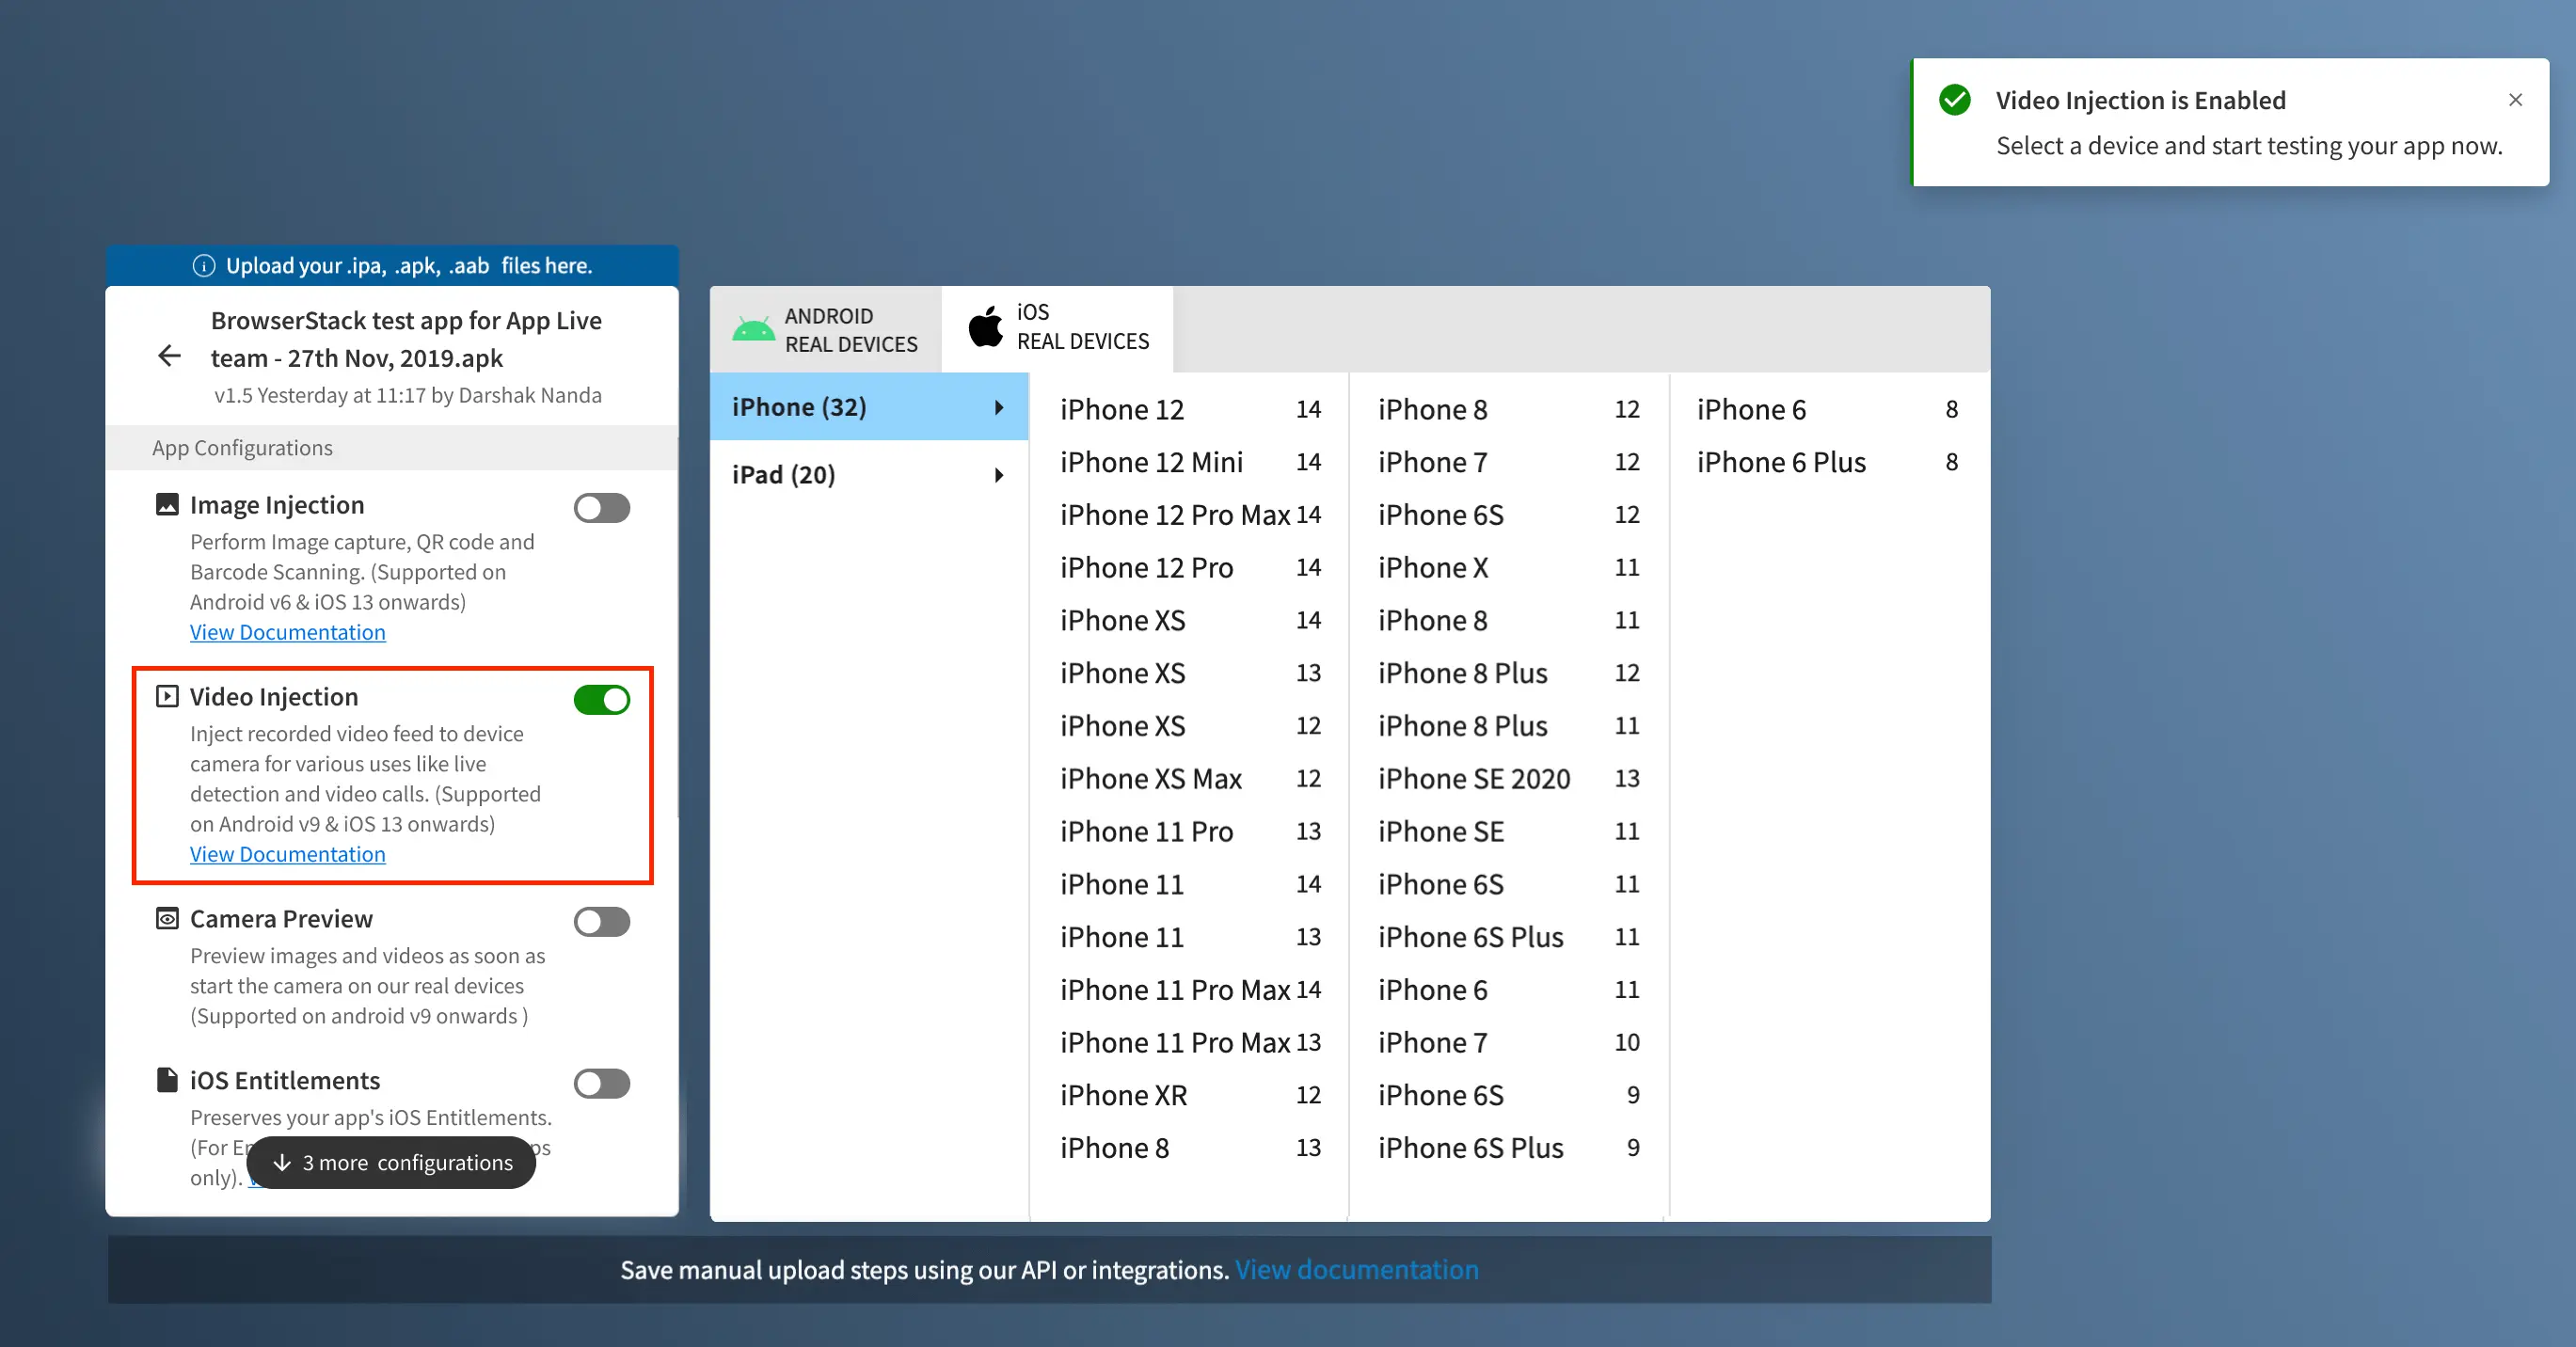
Task: Click the iOS Entitlements file icon
Action: pyautogui.click(x=167, y=1080)
